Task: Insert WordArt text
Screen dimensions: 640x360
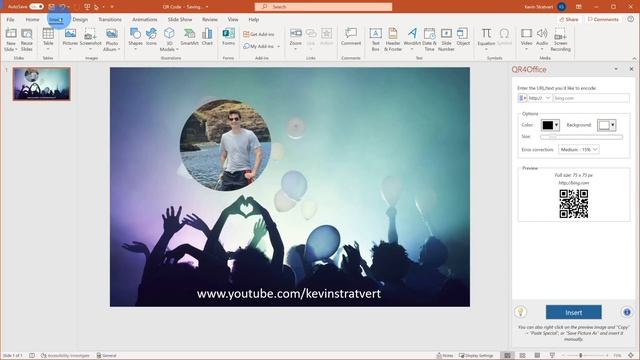Action: point(412,39)
